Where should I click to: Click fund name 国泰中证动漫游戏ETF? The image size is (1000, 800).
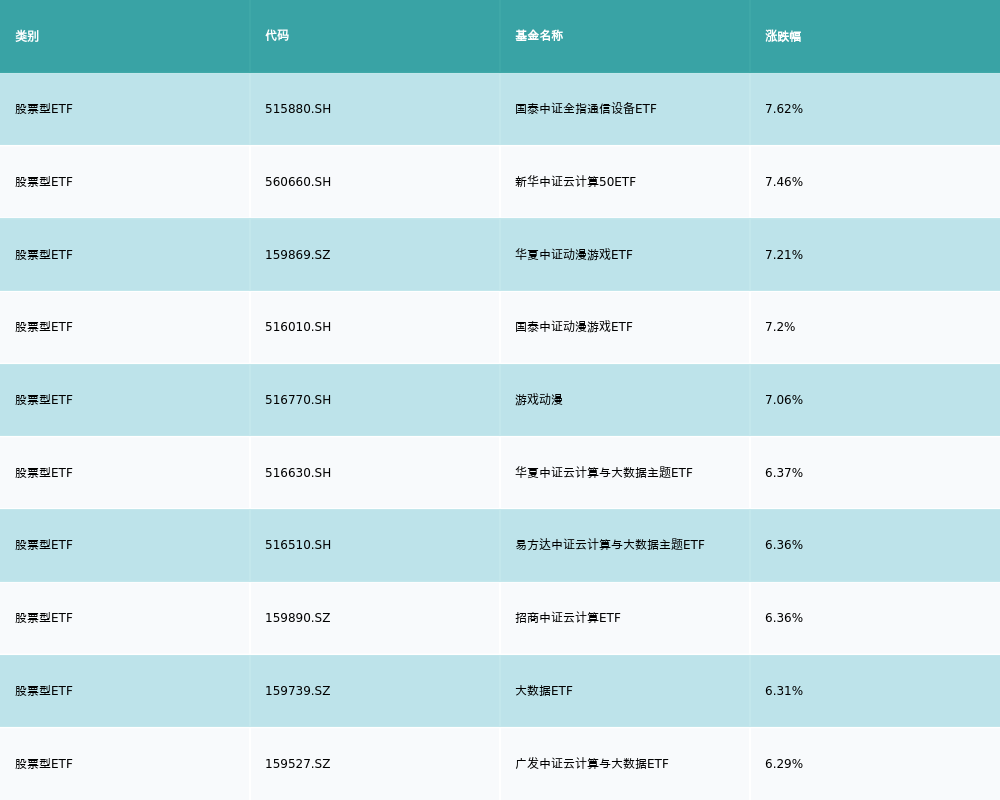point(574,327)
